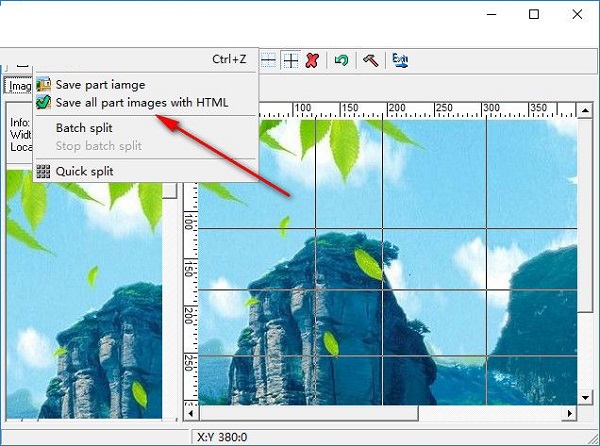Click the vertical scrollbar down arrow
This screenshot has height=446, width=600.
pyautogui.click(x=585, y=397)
